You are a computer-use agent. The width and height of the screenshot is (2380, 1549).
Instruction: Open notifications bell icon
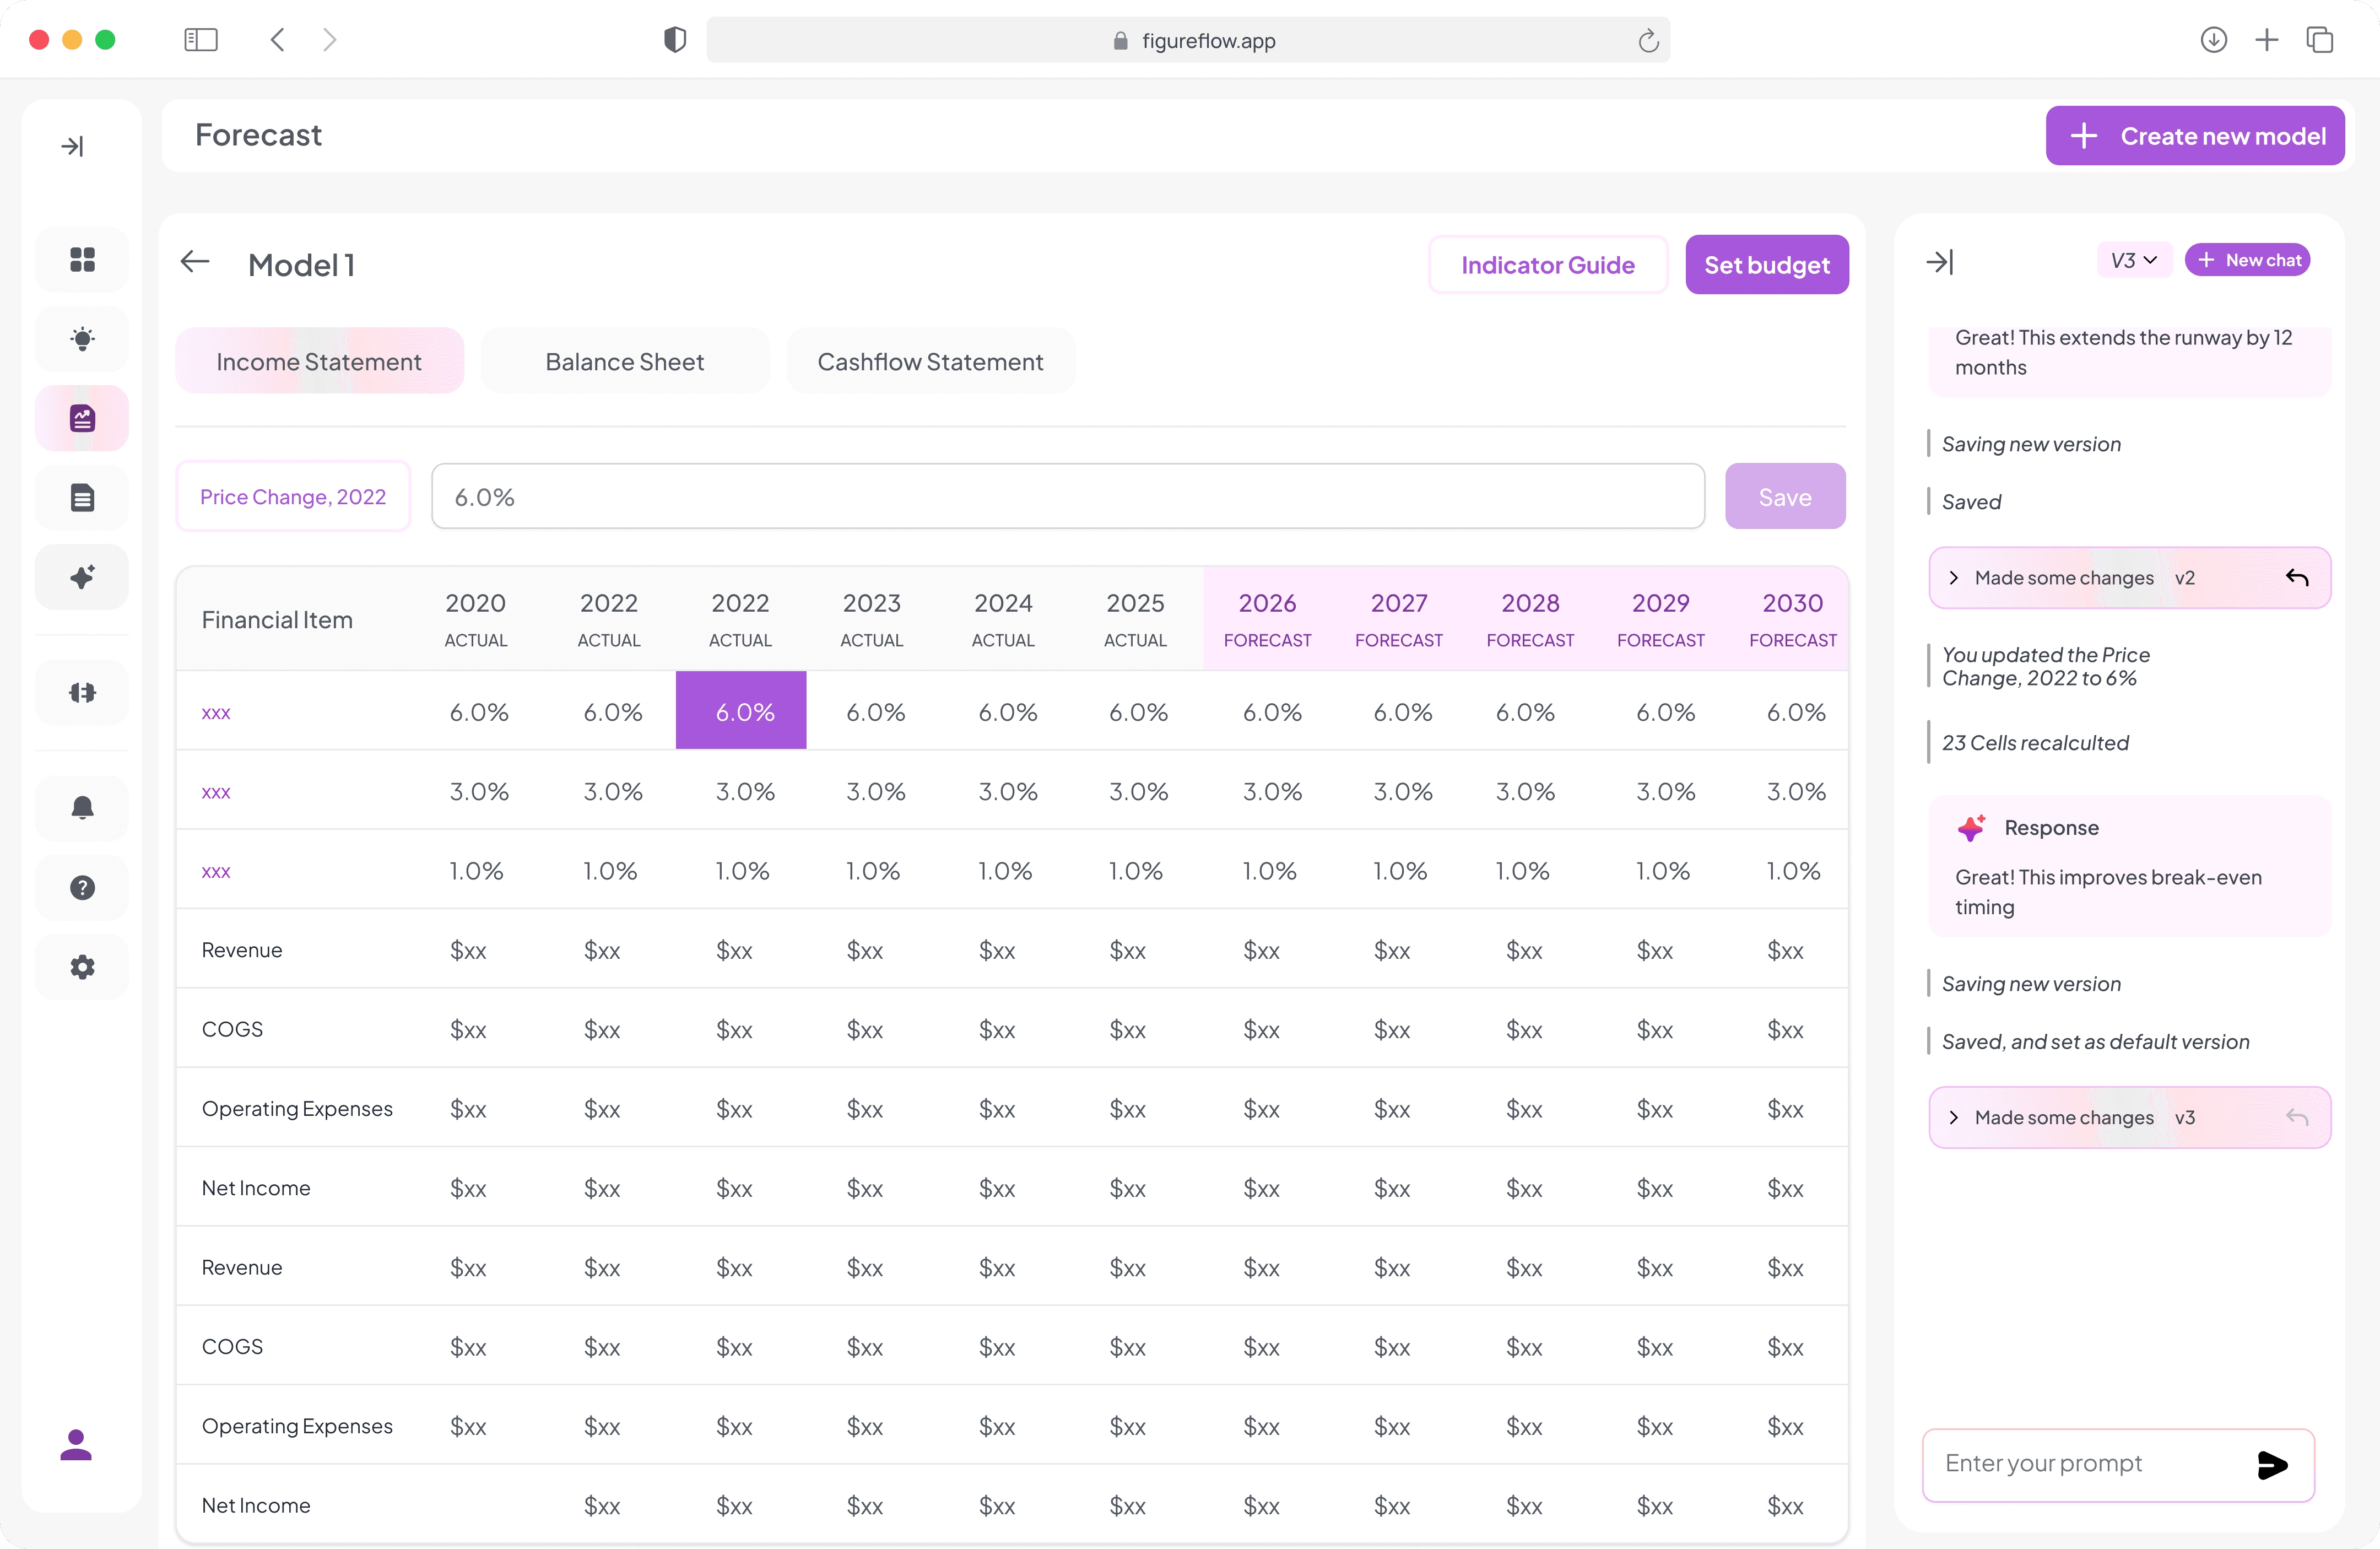(82, 808)
